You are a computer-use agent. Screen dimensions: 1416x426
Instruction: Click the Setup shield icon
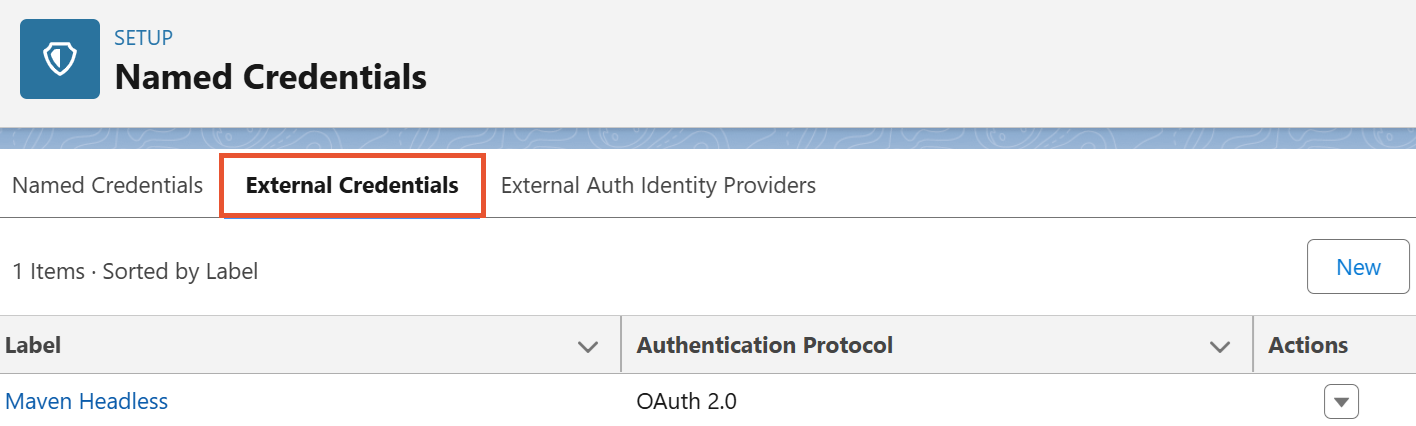tap(60, 59)
